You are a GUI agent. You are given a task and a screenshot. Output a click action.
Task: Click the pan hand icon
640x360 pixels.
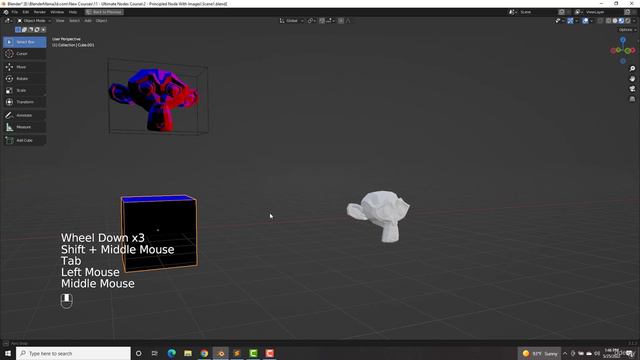632,79
